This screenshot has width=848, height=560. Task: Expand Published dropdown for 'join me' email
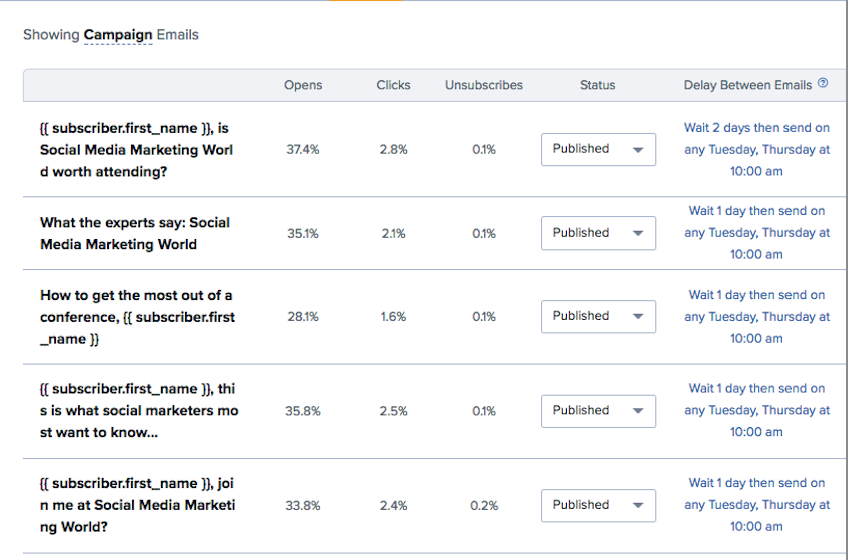(x=598, y=505)
